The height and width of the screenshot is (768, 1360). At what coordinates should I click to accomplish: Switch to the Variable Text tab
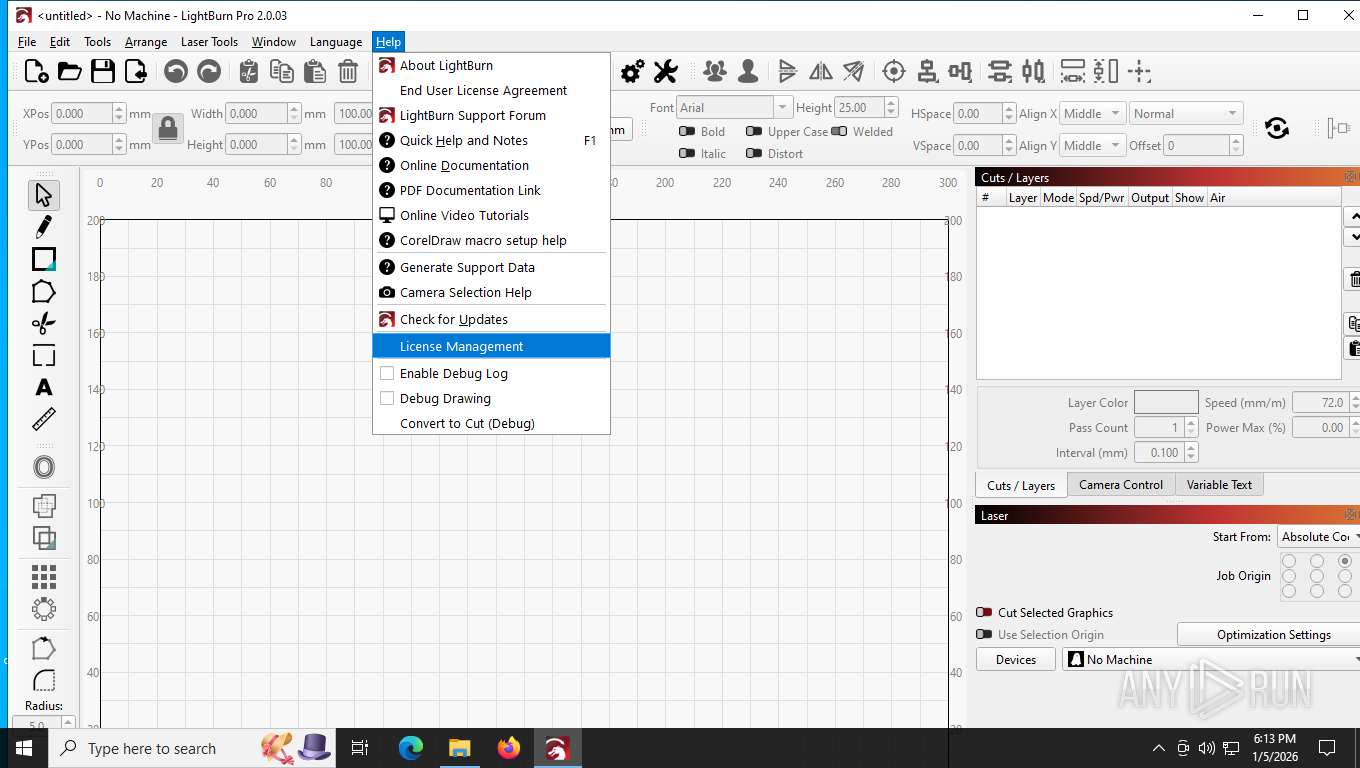click(1219, 484)
